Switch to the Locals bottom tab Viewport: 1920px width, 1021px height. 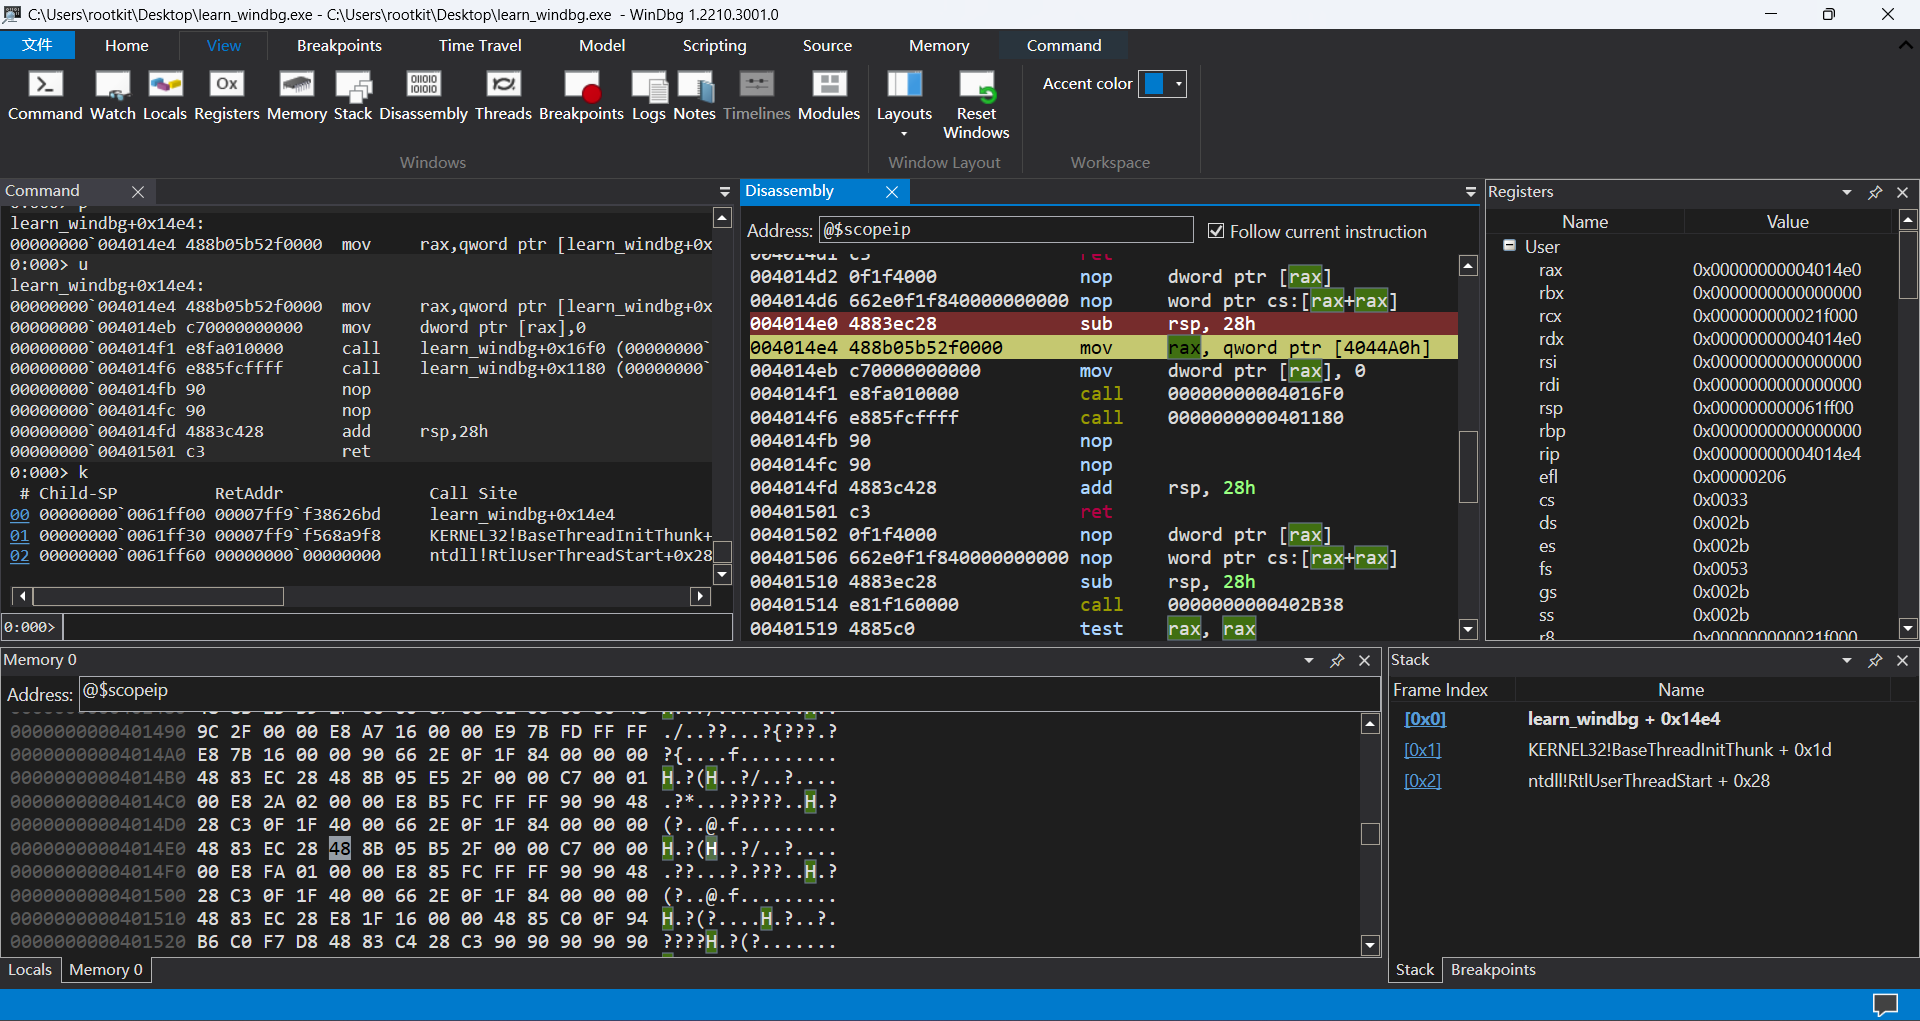point(30,970)
